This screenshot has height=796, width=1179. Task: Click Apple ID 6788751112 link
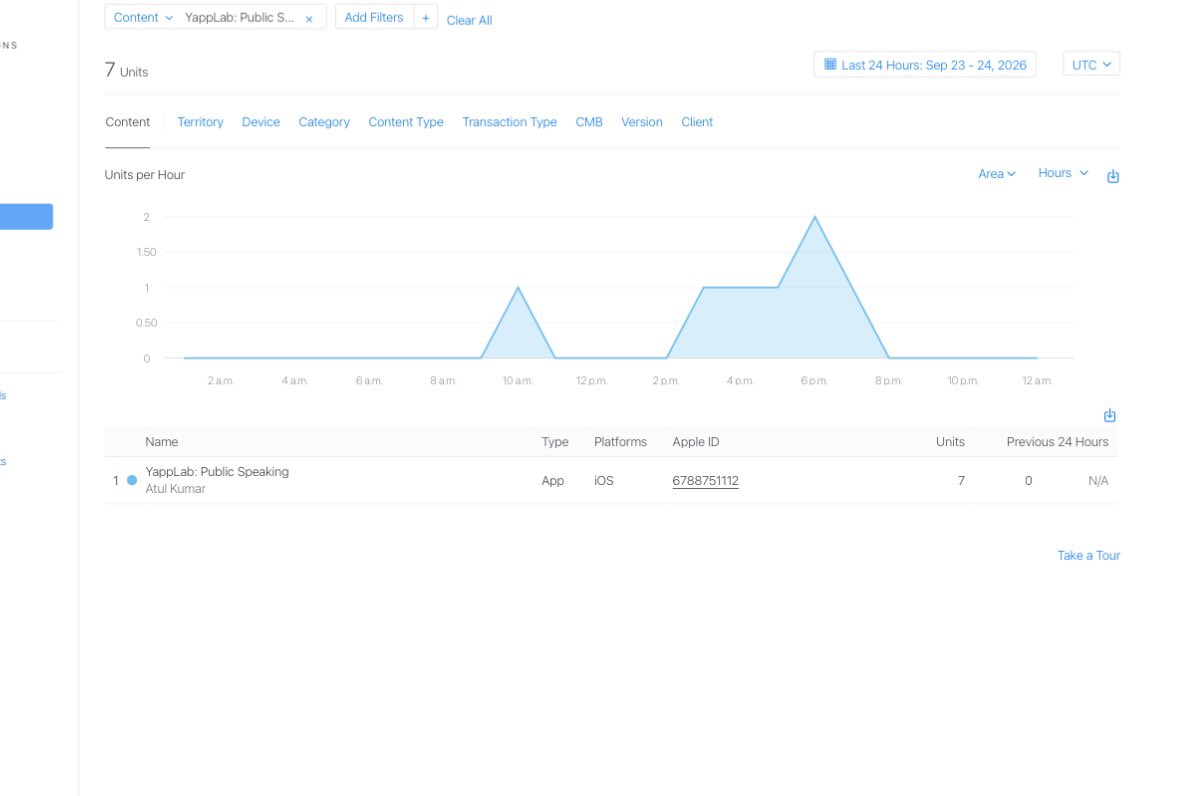[x=705, y=481]
